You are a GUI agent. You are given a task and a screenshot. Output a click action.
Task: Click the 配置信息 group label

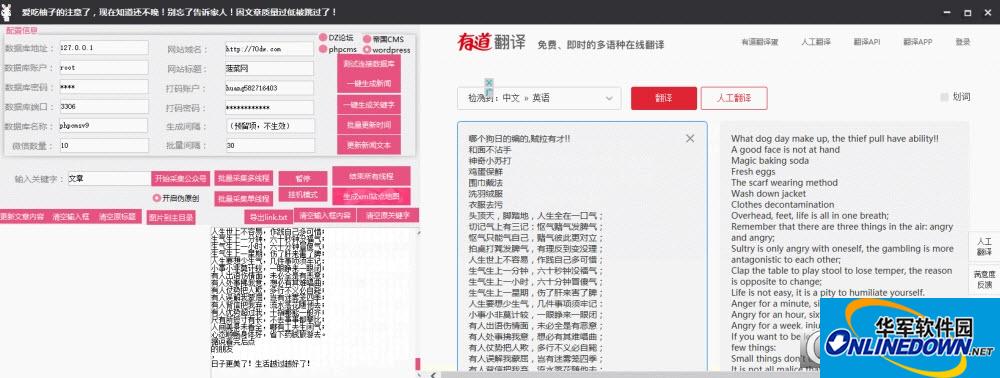pos(22,30)
